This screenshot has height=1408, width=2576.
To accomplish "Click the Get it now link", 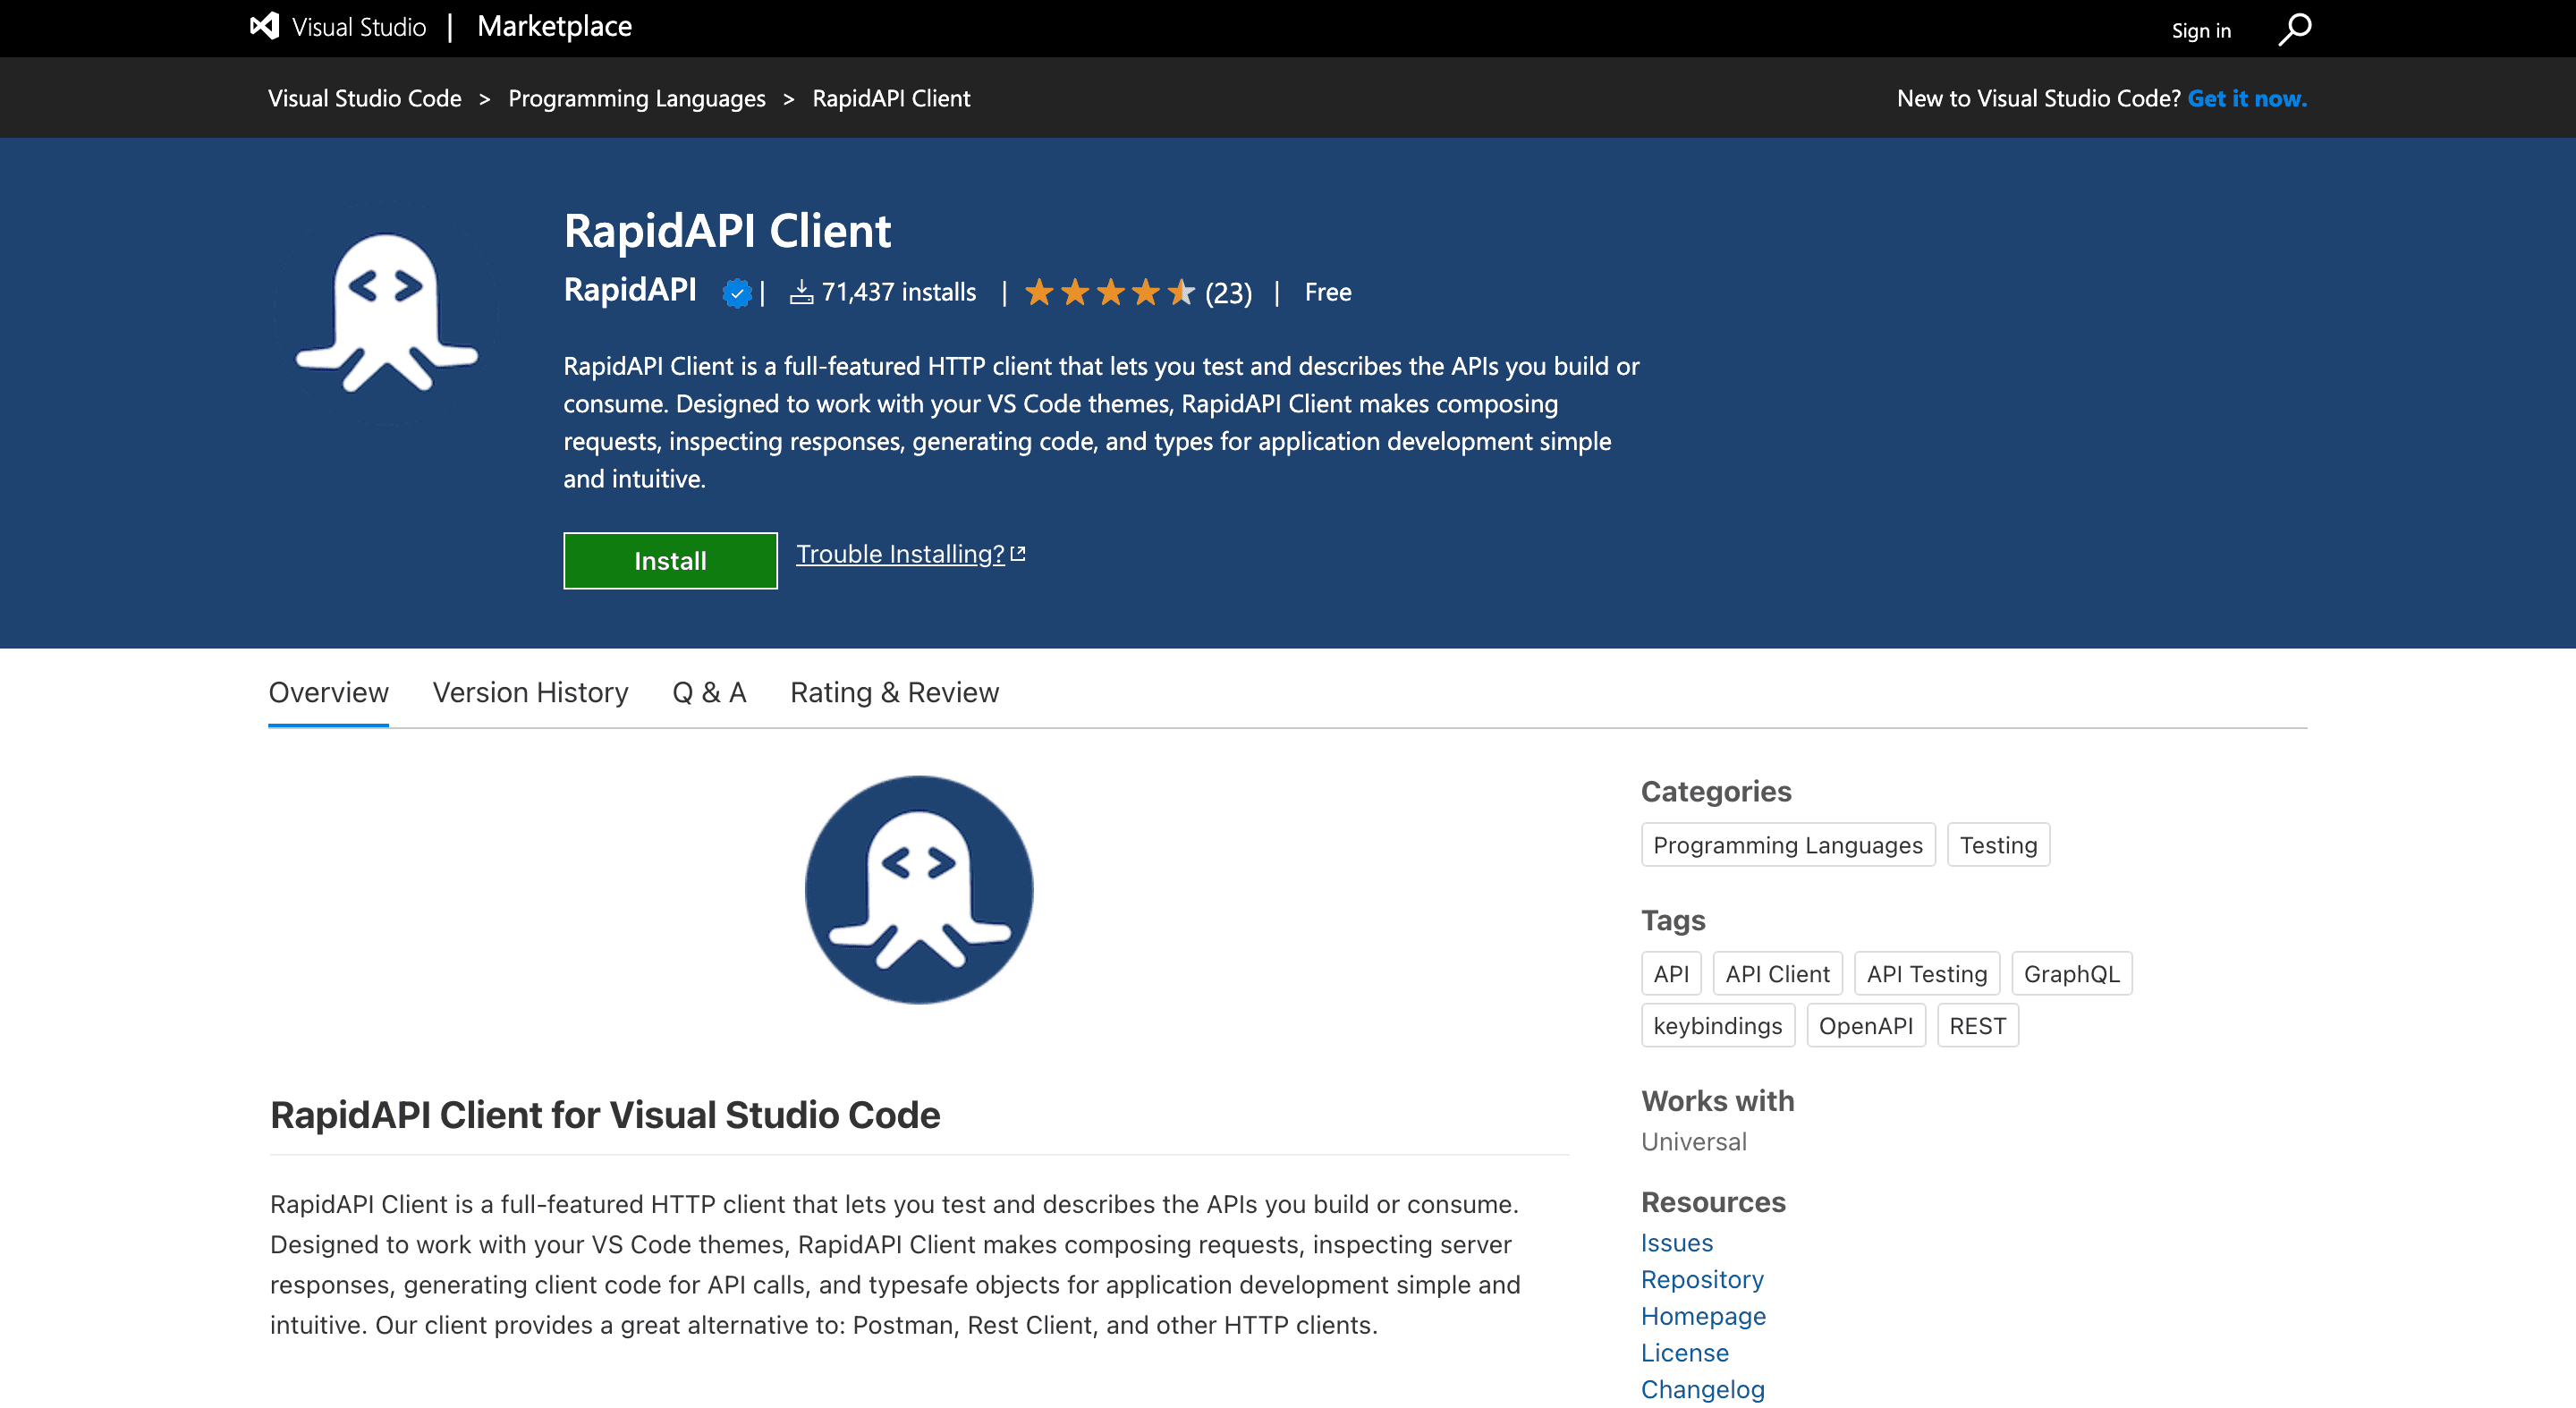I will 2247,98.
